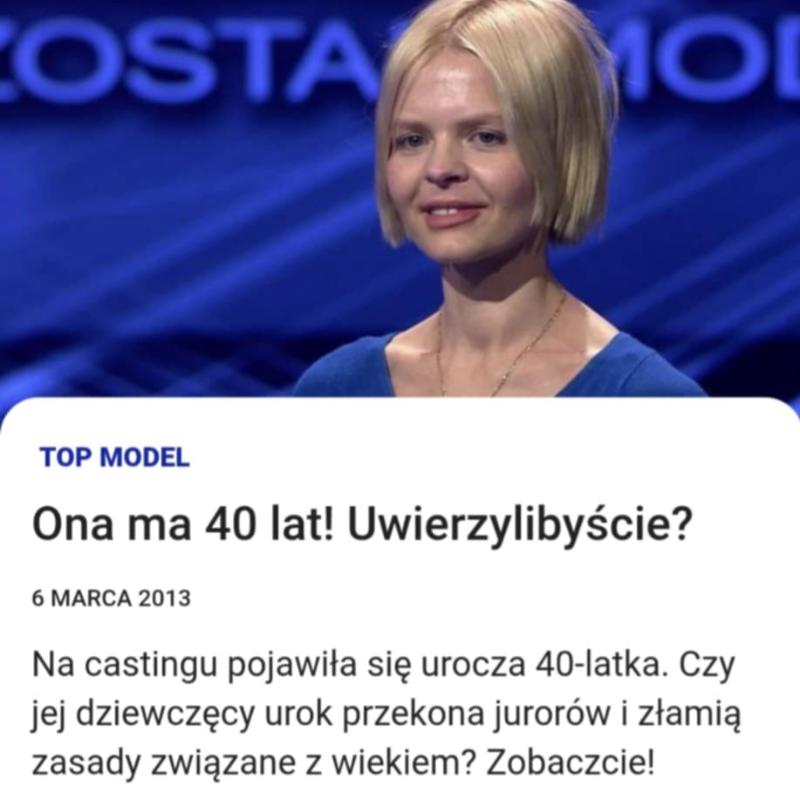Click the line starting "zasady związane z wiekiem?"
This screenshot has height=800, width=800.
[343, 763]
